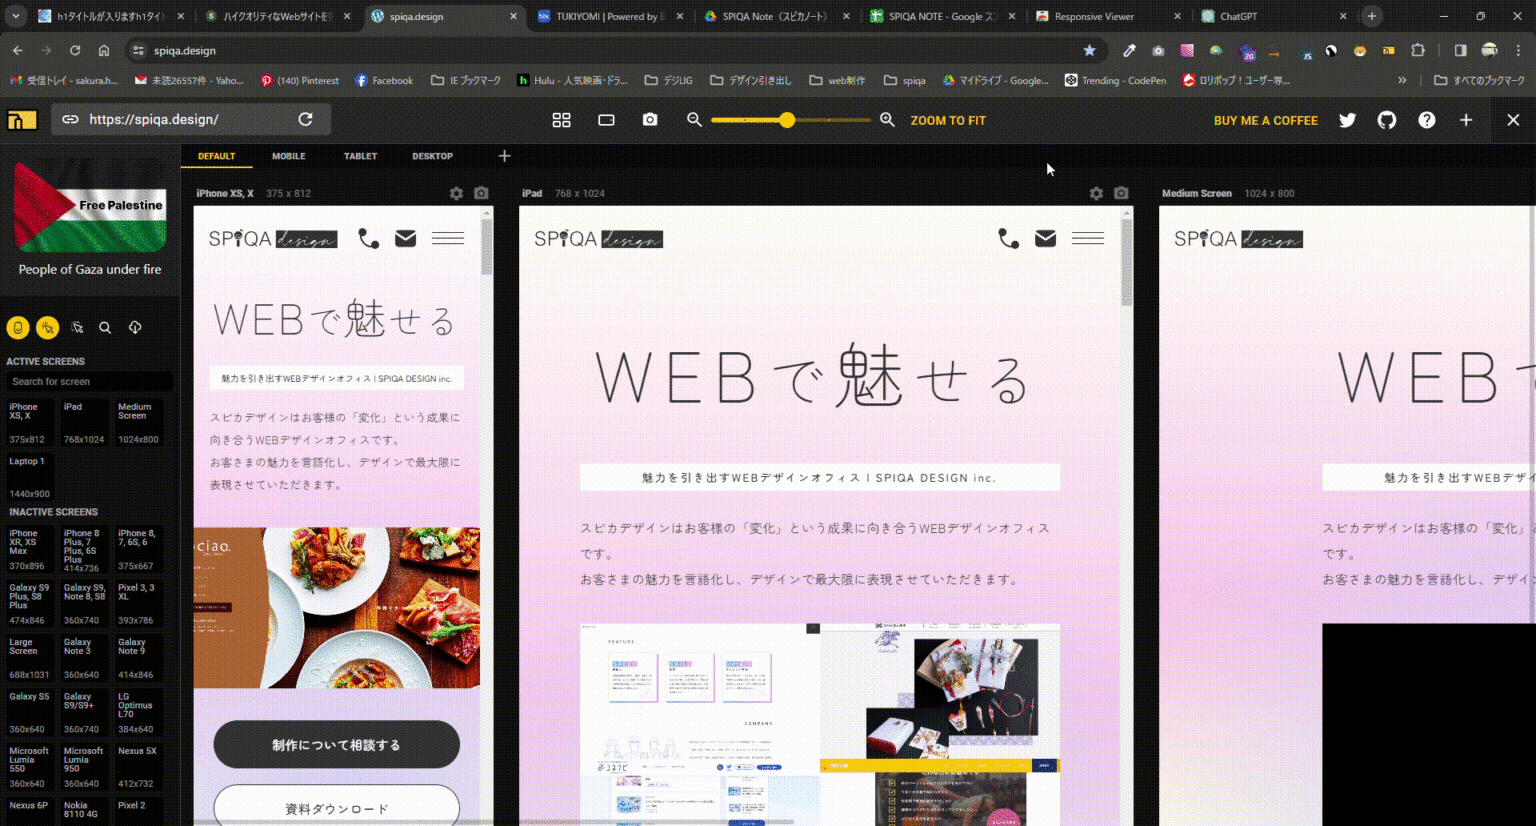Viewport: 1536px width, 826px height.
Task: Disable synchronized click and scroll
Action: pyautogui.click(x=48, y=327)
